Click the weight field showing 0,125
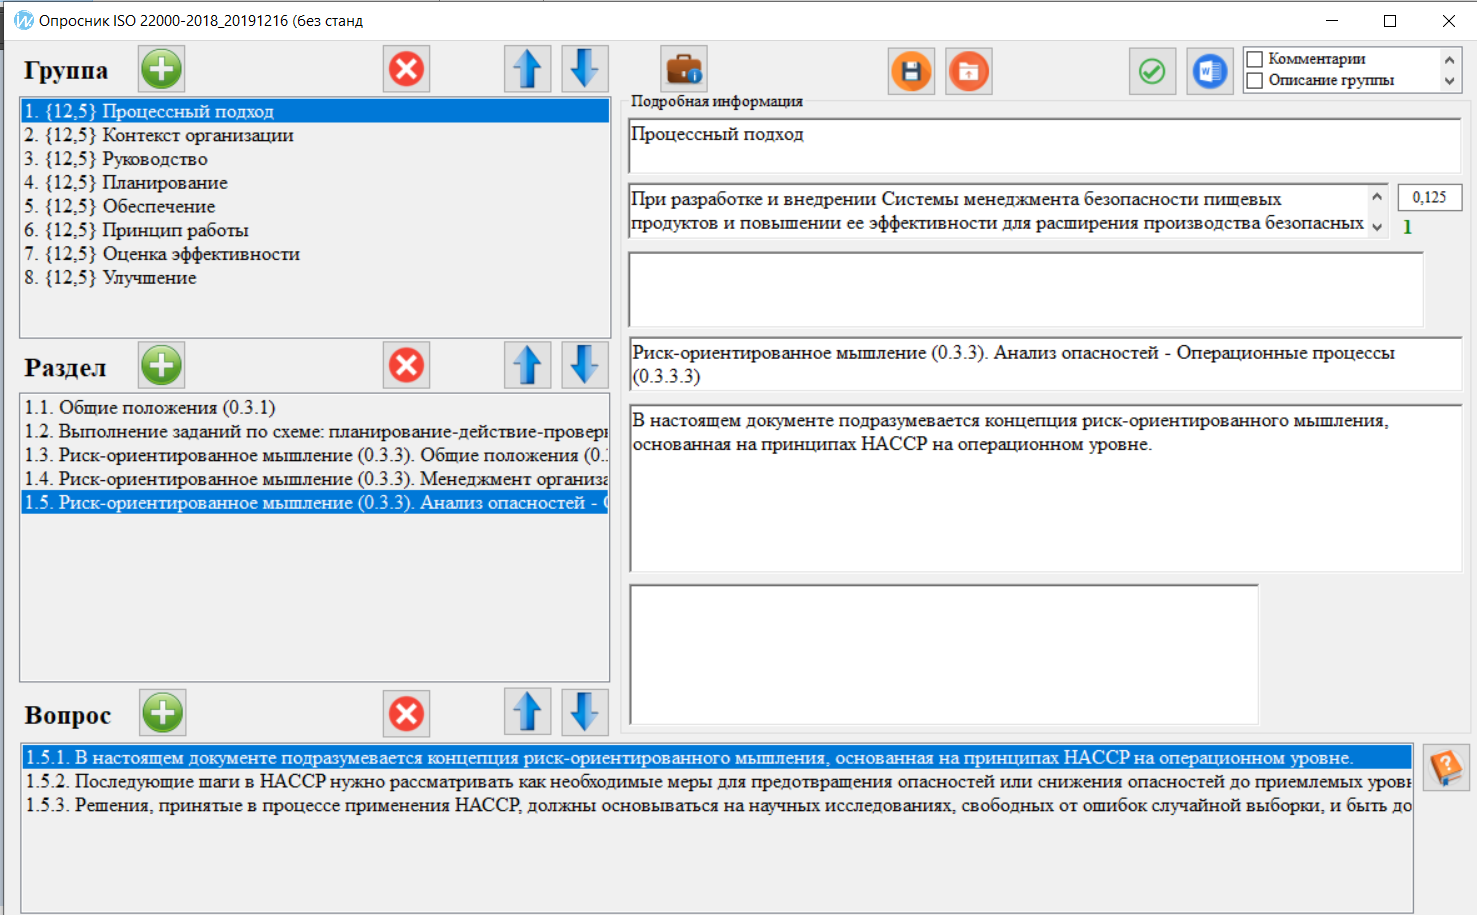 (1428, 198)
